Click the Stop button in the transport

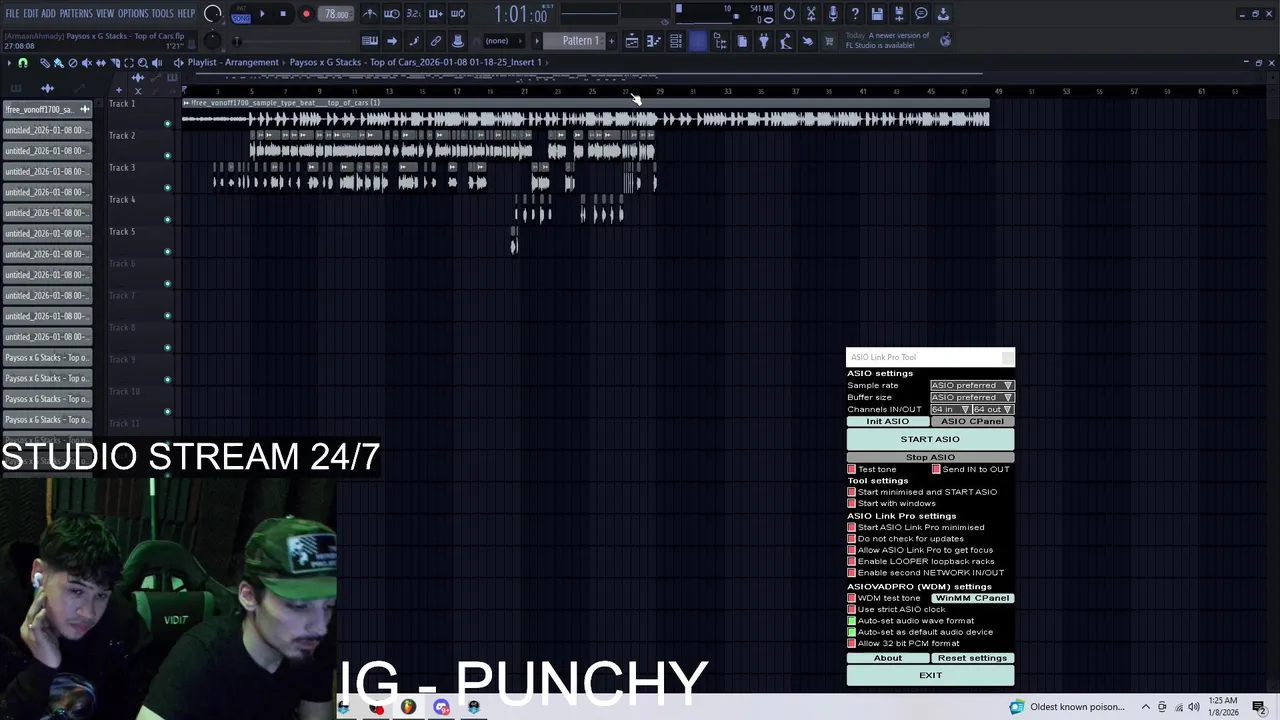pyautogui.click(x=283, y=14)
